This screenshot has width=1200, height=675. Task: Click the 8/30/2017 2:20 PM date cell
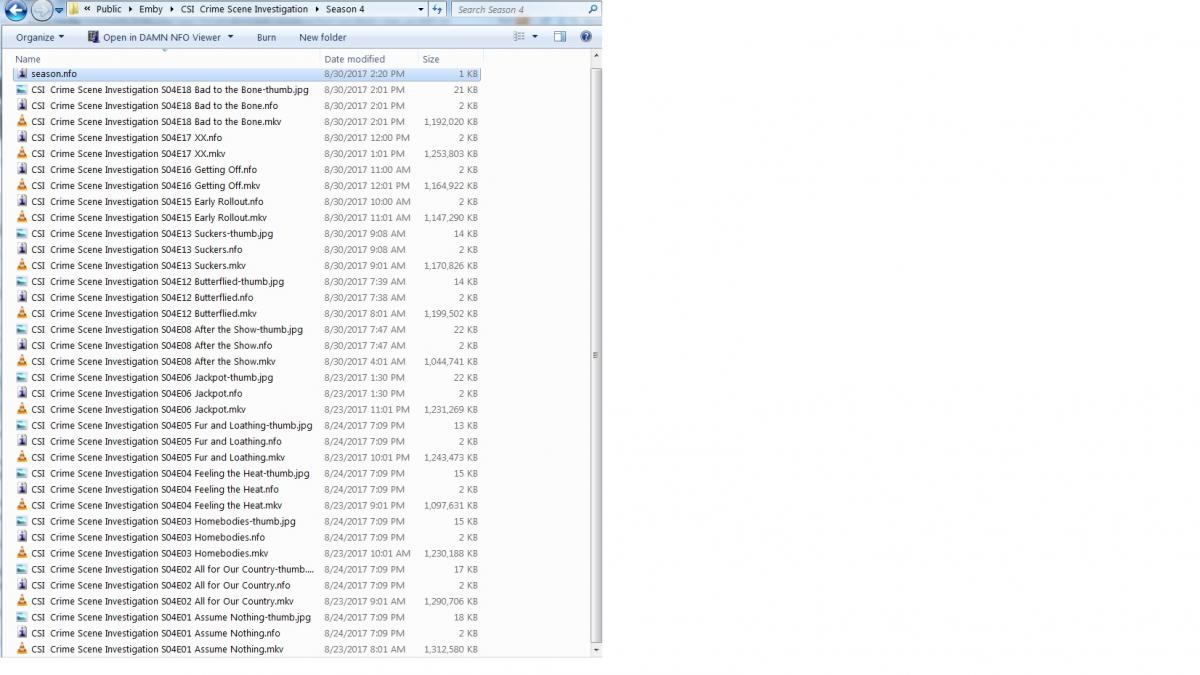[365, 74]
